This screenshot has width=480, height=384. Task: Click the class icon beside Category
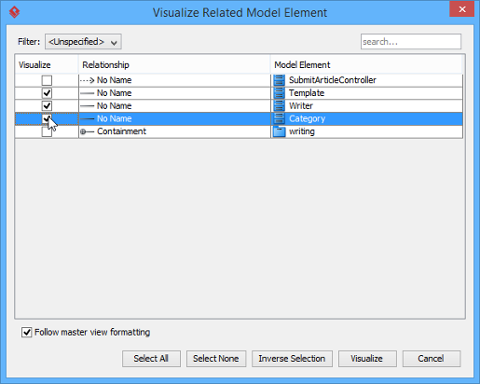279,119
